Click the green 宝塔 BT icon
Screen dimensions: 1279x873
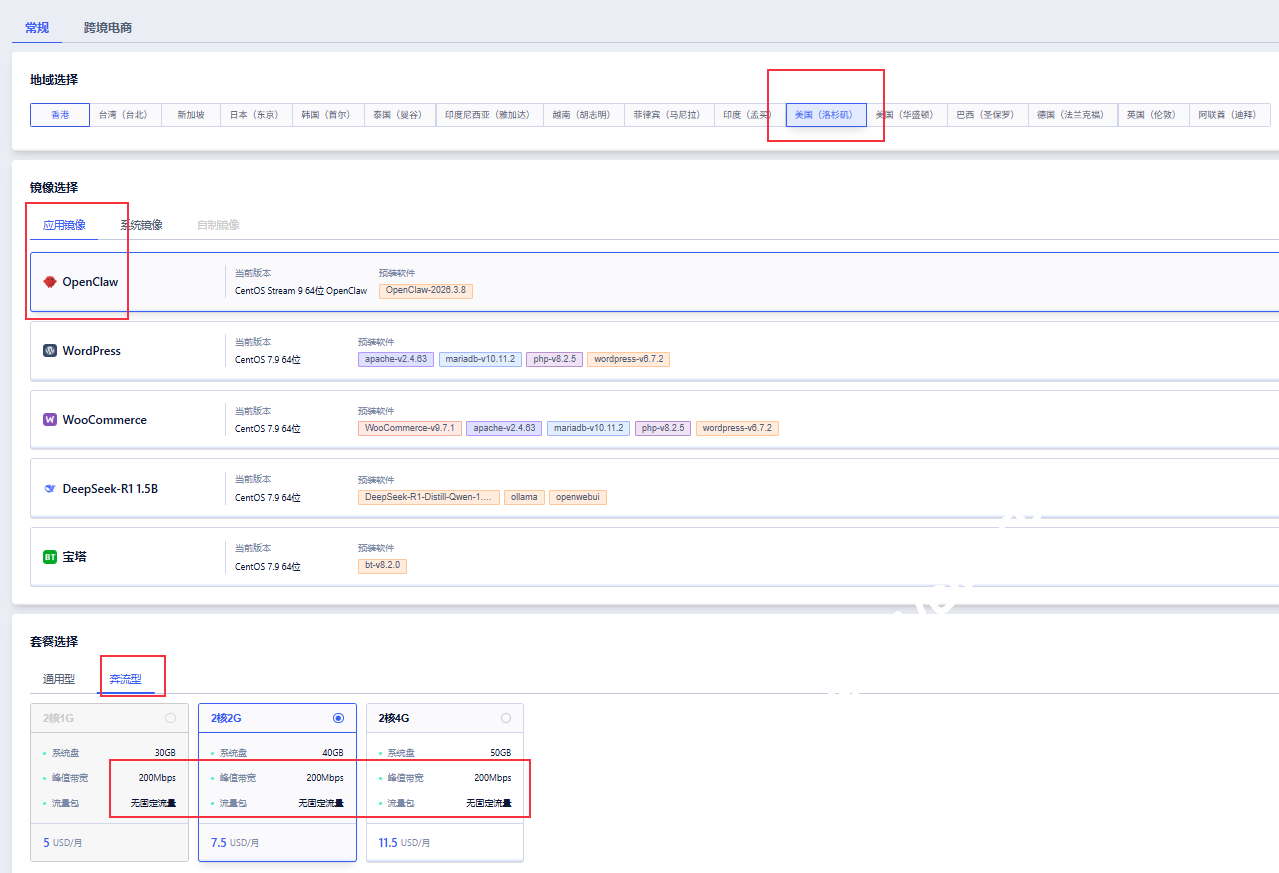click(50, 556)
